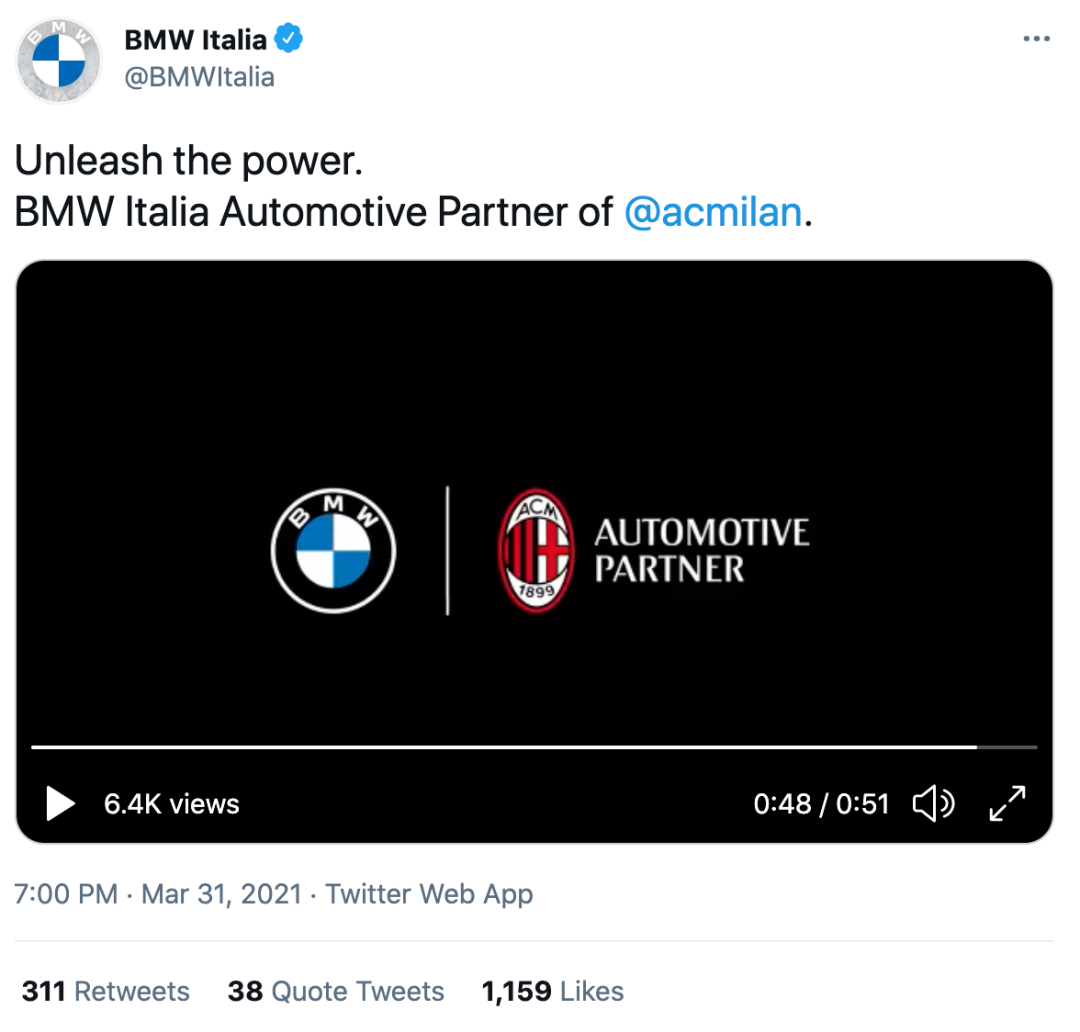Click the 0:48 / 0:51 time display
Viewport: 1080px width, 1032px height.
(821, 804)
